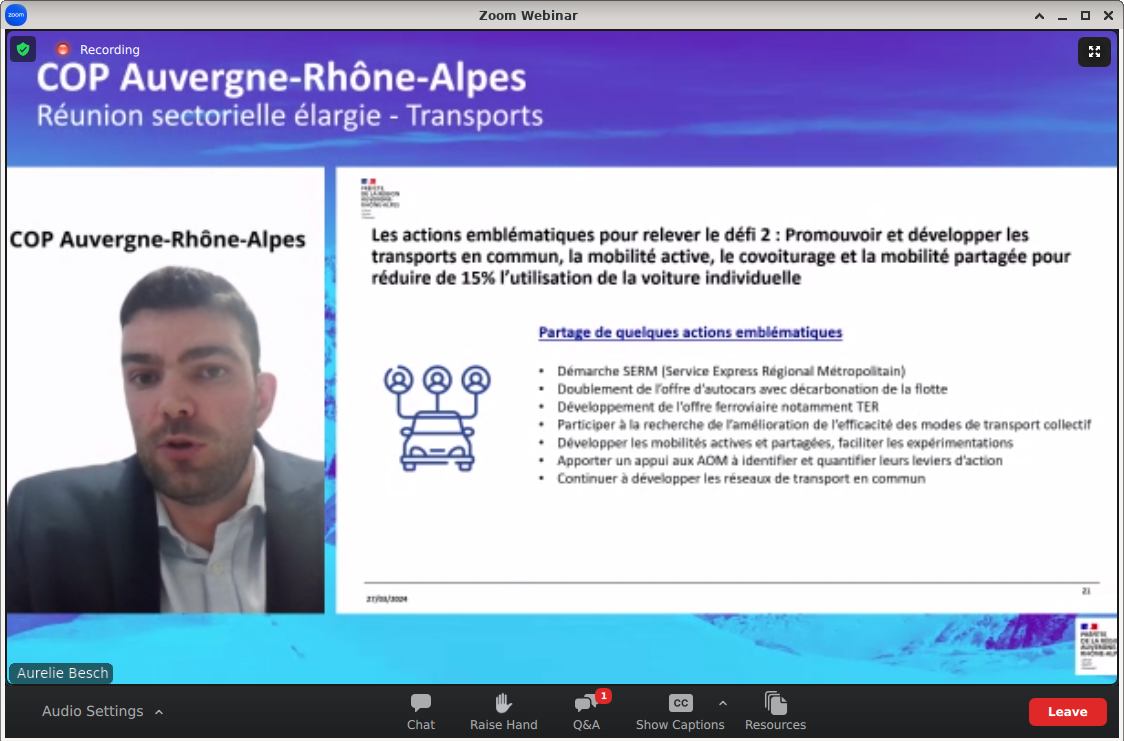Screen dimensions: 1124x741
Task: Open the Chat panel
Action: [421, 712]
